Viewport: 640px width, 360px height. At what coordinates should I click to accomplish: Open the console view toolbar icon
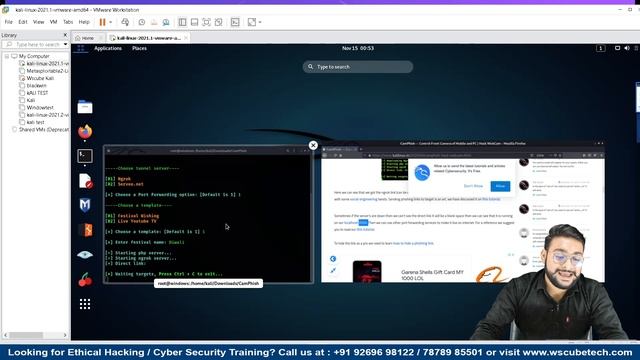[235, 22]
